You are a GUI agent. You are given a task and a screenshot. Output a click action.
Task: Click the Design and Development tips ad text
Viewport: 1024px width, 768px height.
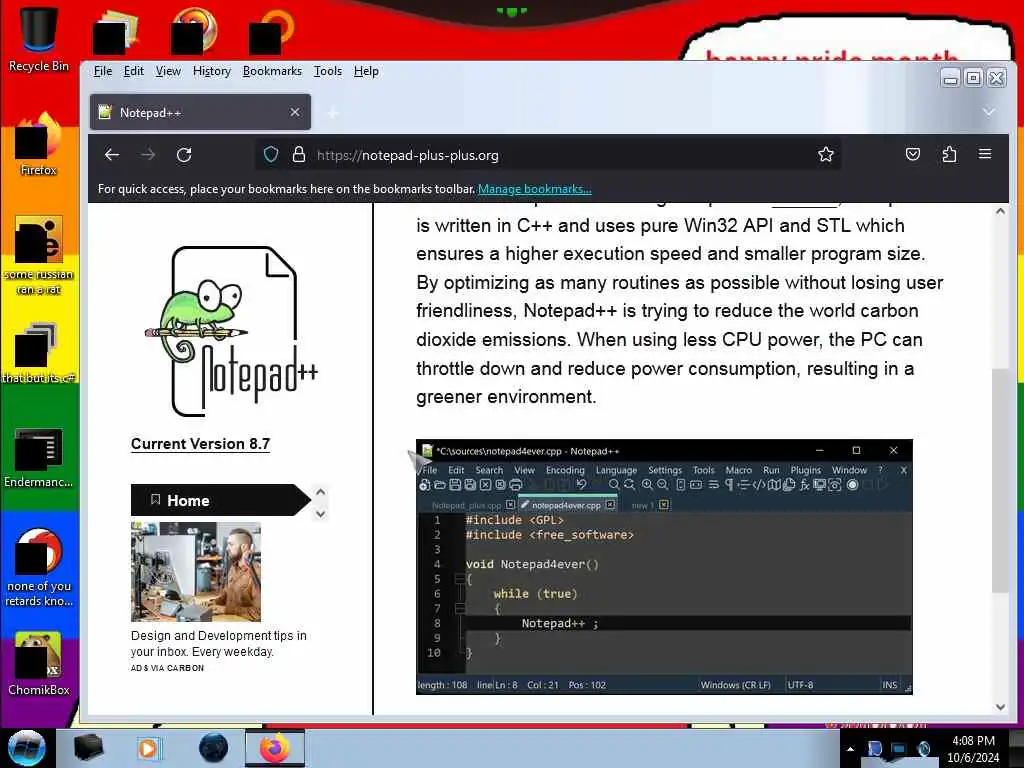coord(218,643)
